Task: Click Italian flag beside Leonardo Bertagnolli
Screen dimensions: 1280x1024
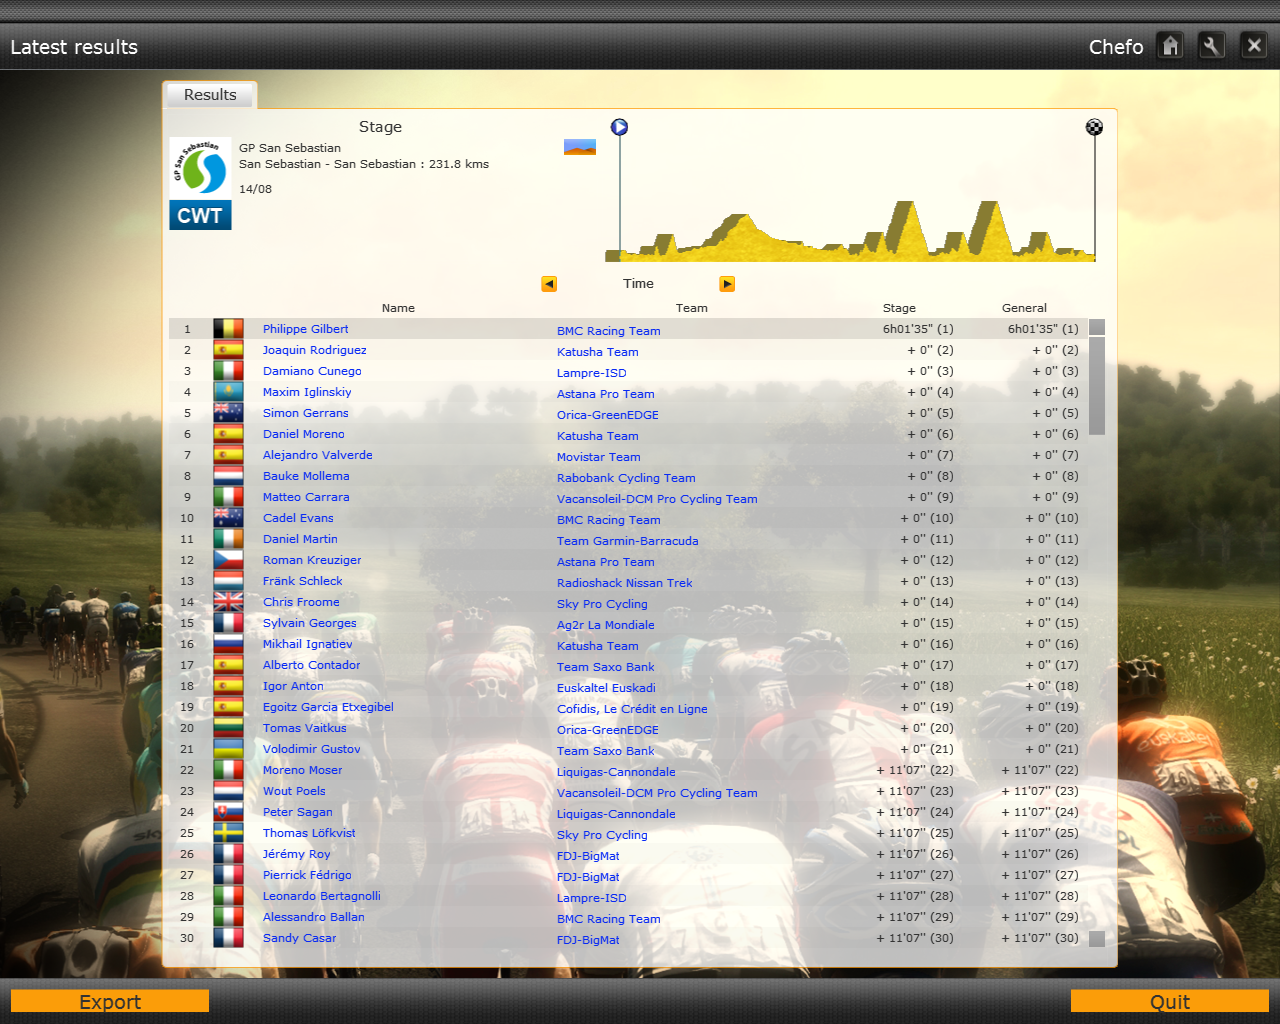Action: click(228, 896)
